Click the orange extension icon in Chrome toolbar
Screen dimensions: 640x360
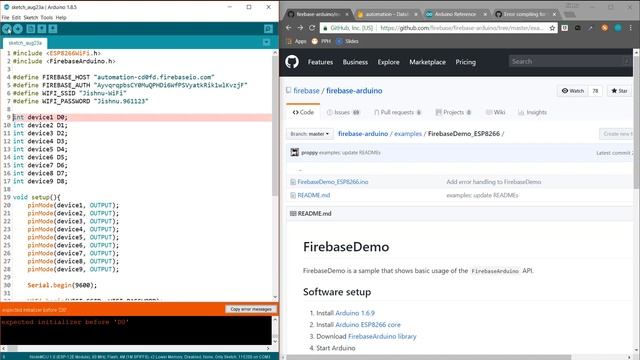point(604,28)
